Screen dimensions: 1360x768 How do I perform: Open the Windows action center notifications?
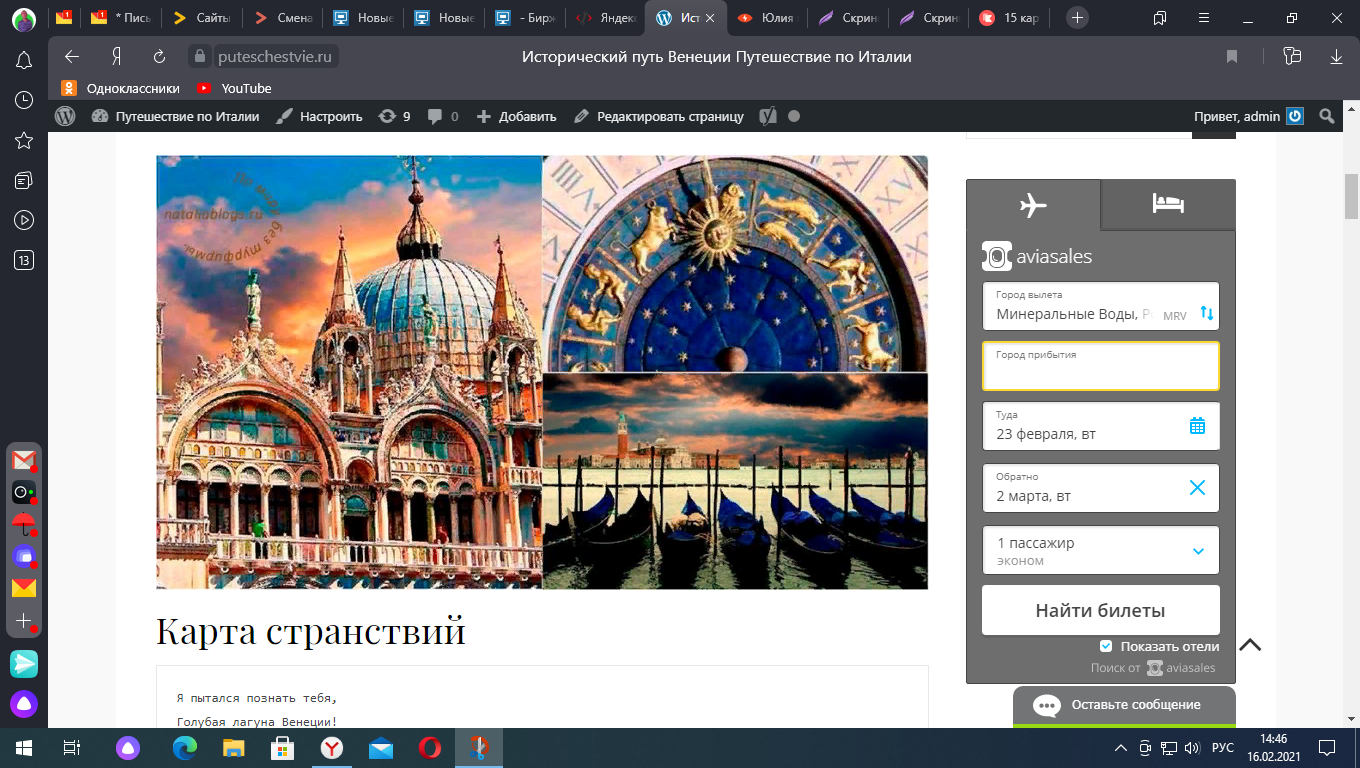pos(1327,748)
